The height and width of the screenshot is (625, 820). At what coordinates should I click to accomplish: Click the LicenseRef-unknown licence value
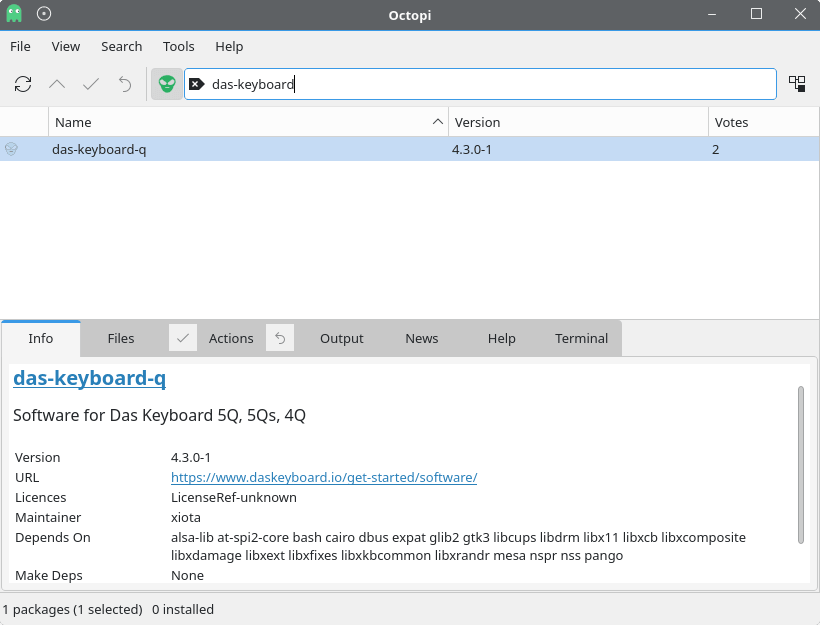[234, 497]
